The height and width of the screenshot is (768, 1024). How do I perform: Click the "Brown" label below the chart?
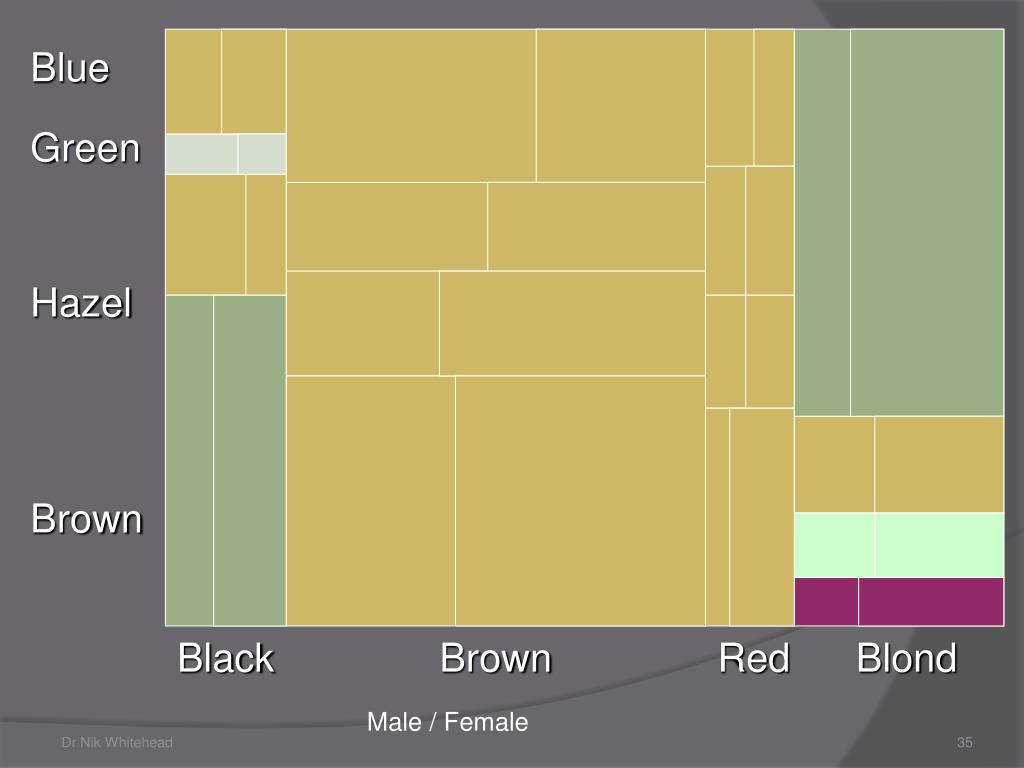pyautogui.click(x=496, y=659)
